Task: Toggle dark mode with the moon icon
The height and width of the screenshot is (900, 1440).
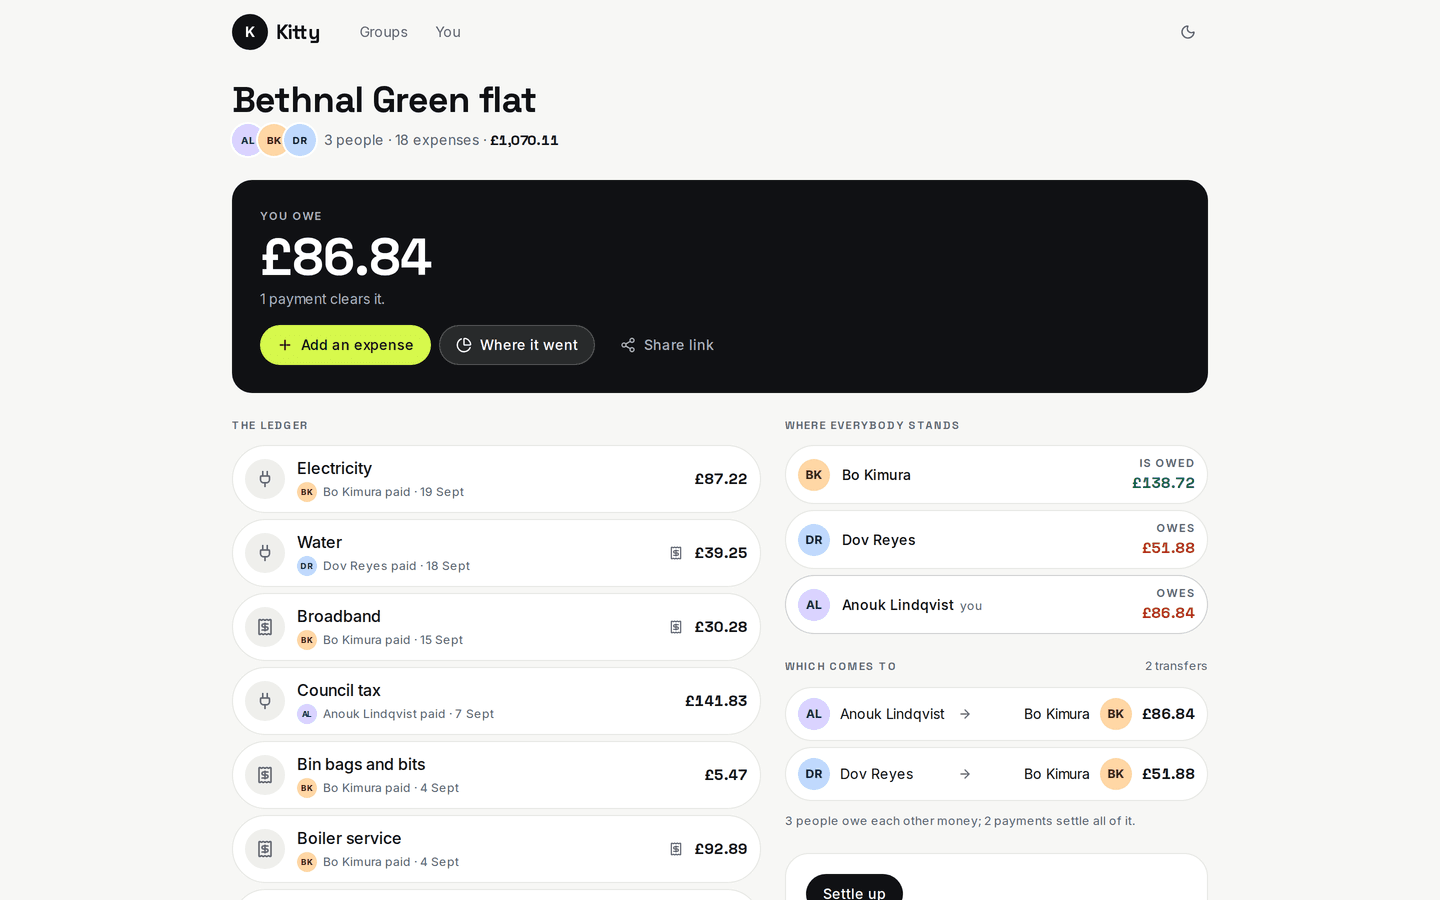Action: pos(1188,32)
